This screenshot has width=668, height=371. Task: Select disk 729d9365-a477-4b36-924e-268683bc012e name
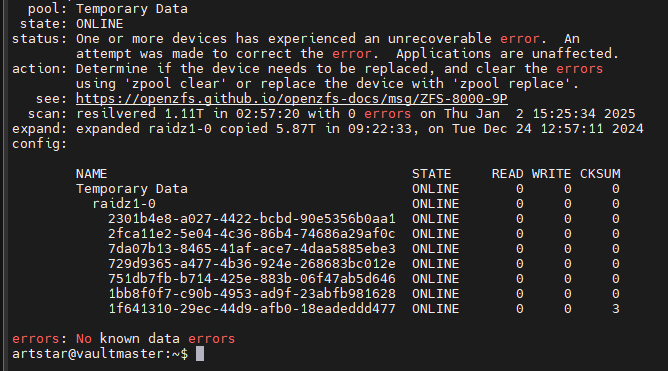coord(252,264)
